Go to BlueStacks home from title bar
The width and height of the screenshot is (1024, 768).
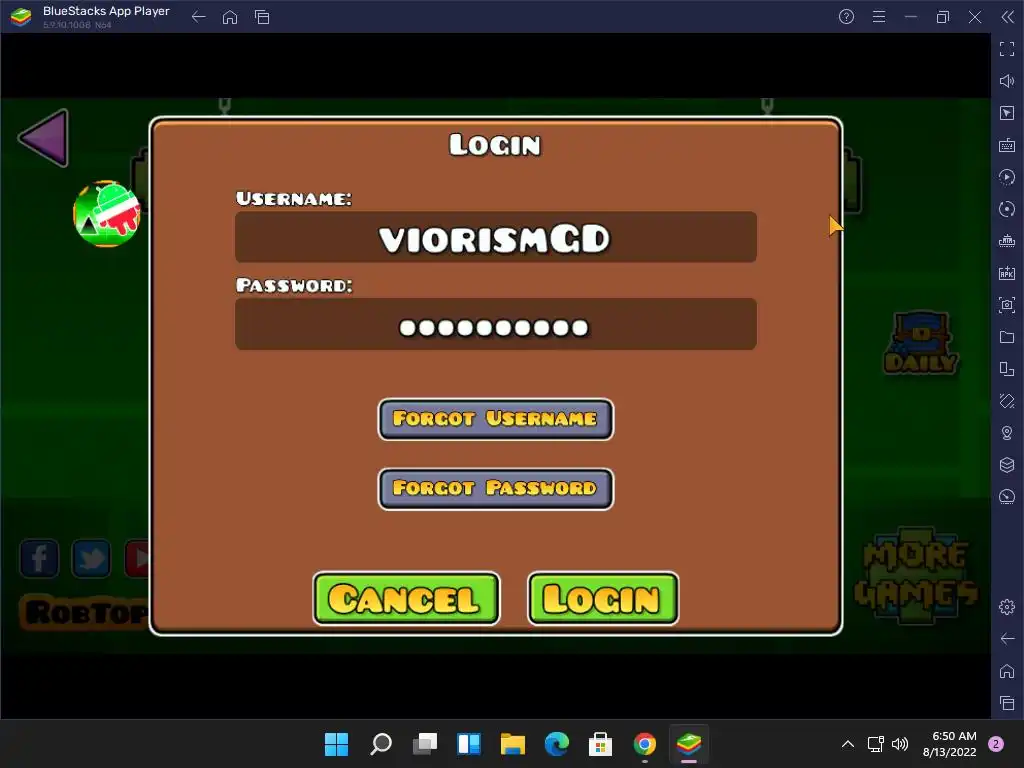click(x=230, y=17)
